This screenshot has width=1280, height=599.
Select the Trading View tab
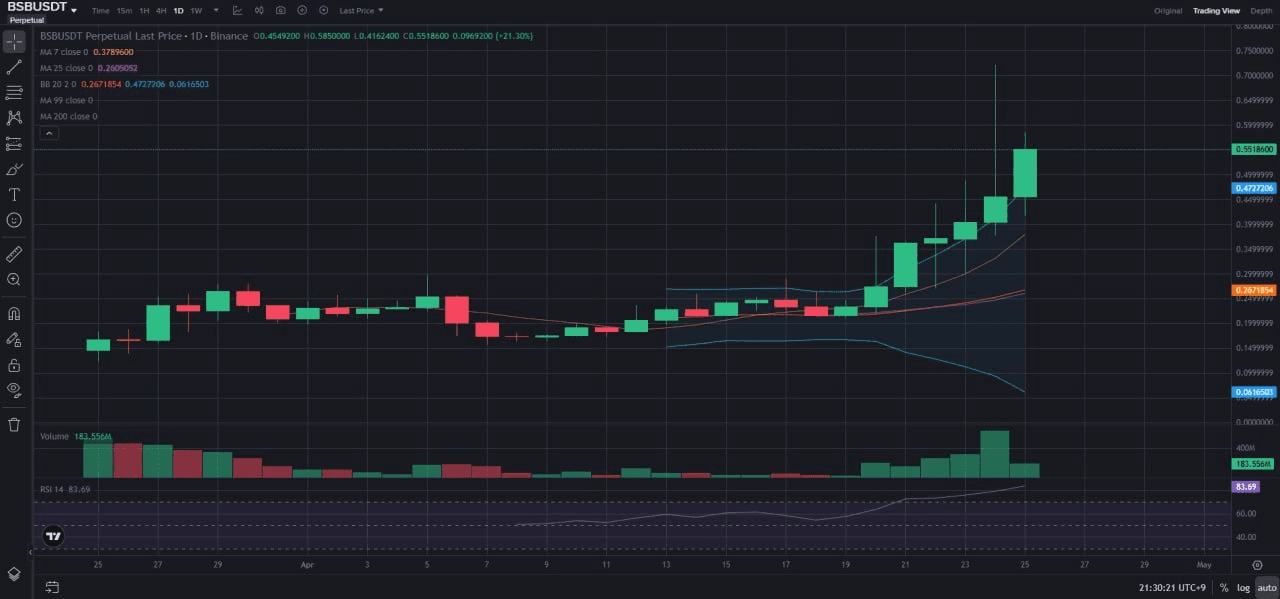[x=1214, y=10]
